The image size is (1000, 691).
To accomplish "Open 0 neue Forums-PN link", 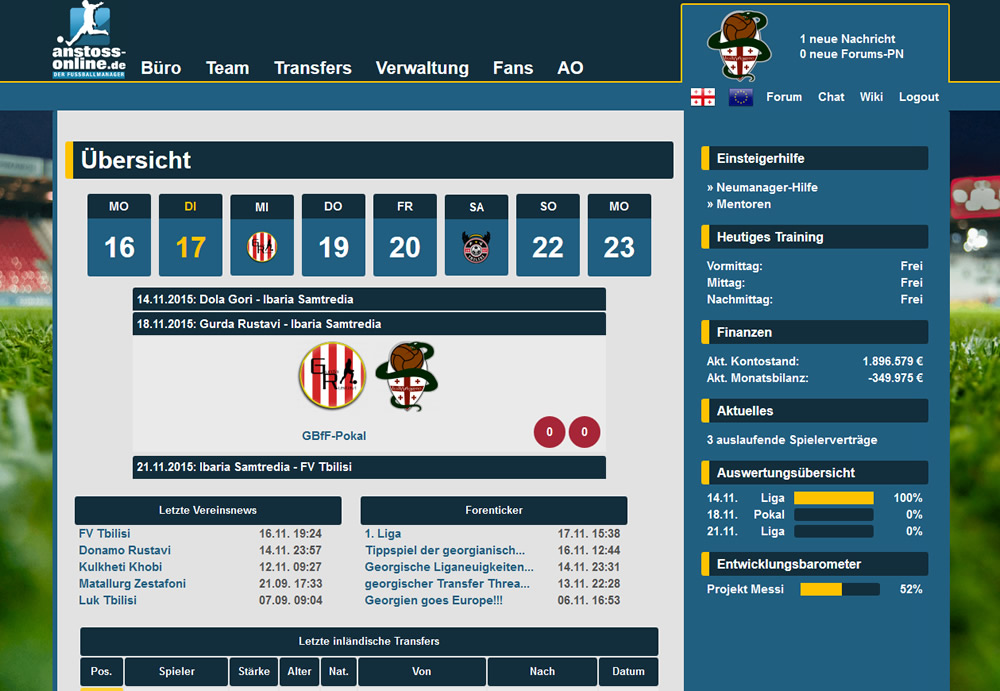I will pyautogui.click(x=851, y=54).
